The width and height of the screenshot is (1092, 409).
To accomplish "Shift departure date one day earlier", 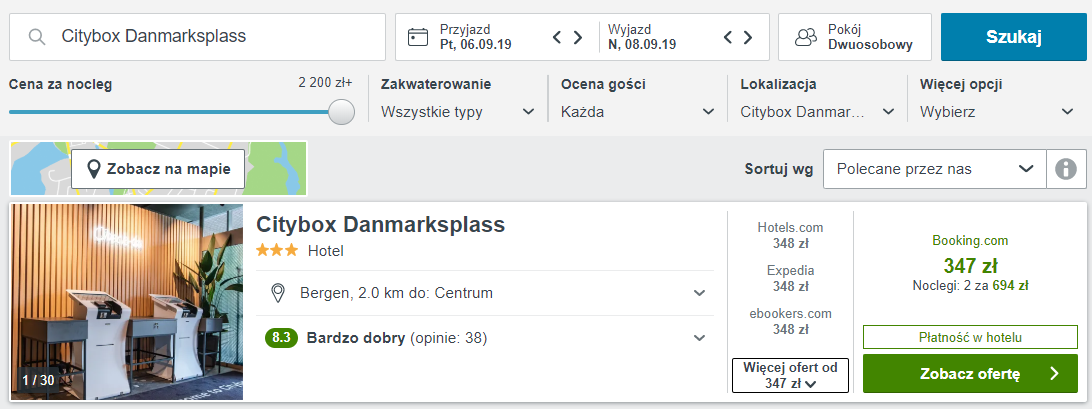I will coord(727,37).
